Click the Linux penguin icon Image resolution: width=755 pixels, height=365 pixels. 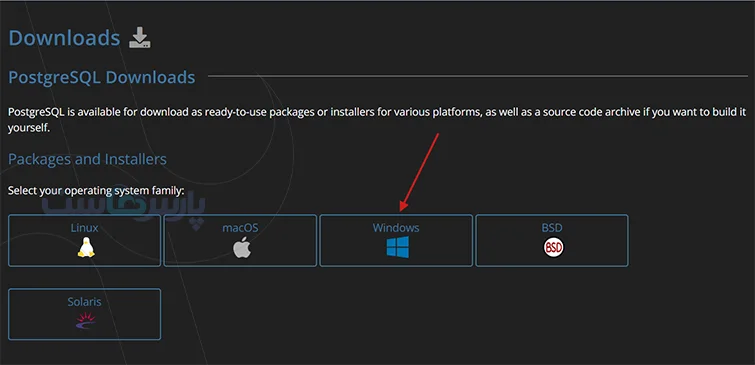85,247
